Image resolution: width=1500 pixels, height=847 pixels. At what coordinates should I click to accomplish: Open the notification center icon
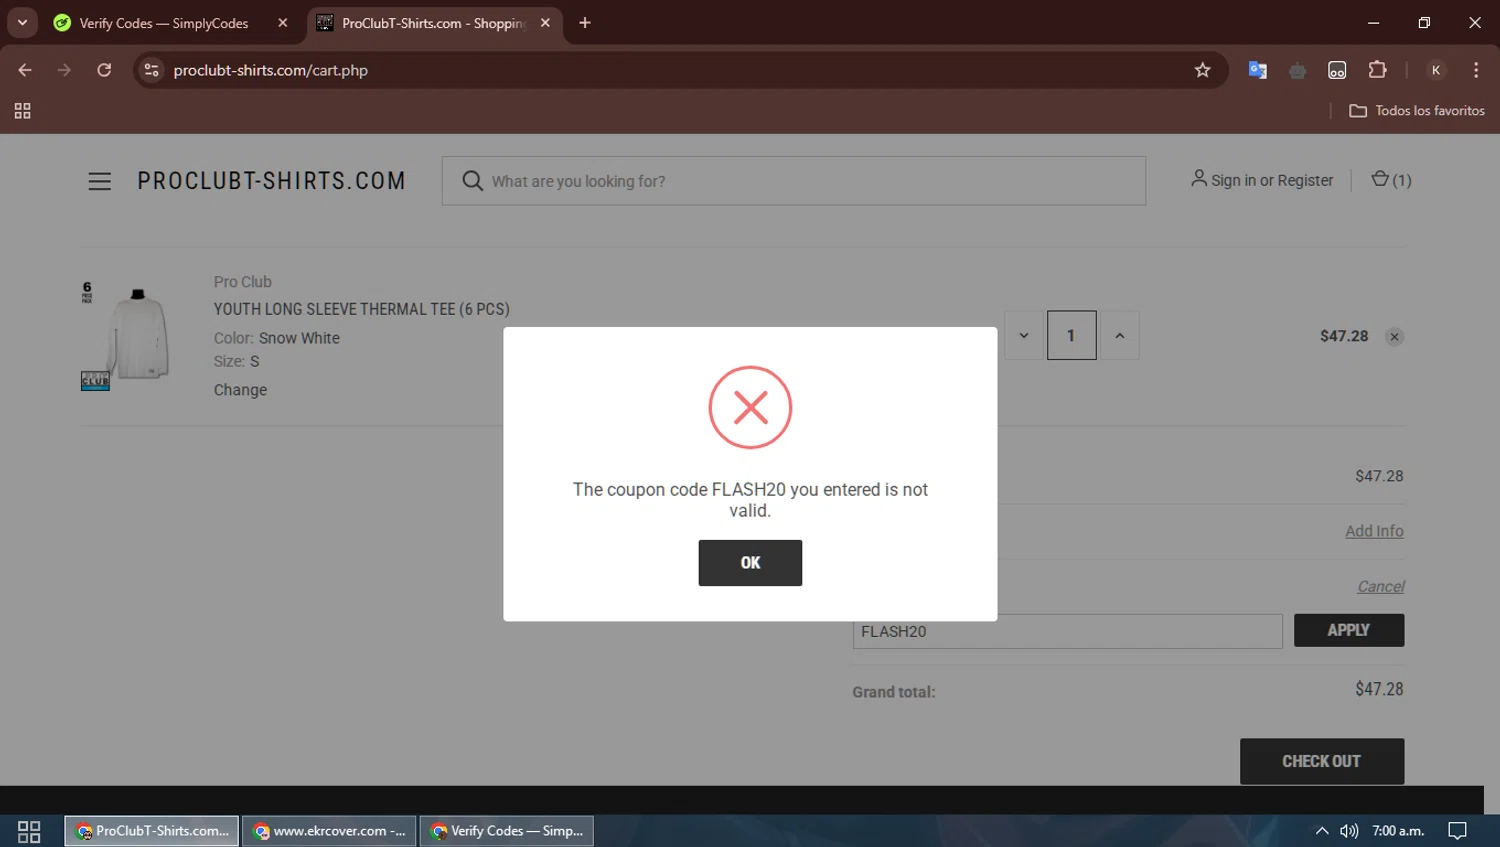(x=1458, y=831)
